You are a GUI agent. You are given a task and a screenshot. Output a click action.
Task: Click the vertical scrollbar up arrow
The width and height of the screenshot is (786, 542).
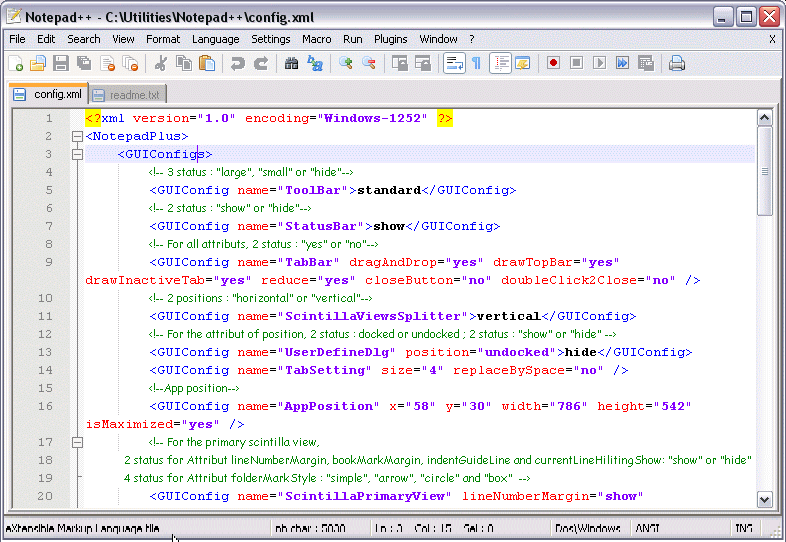pos(764,118)
